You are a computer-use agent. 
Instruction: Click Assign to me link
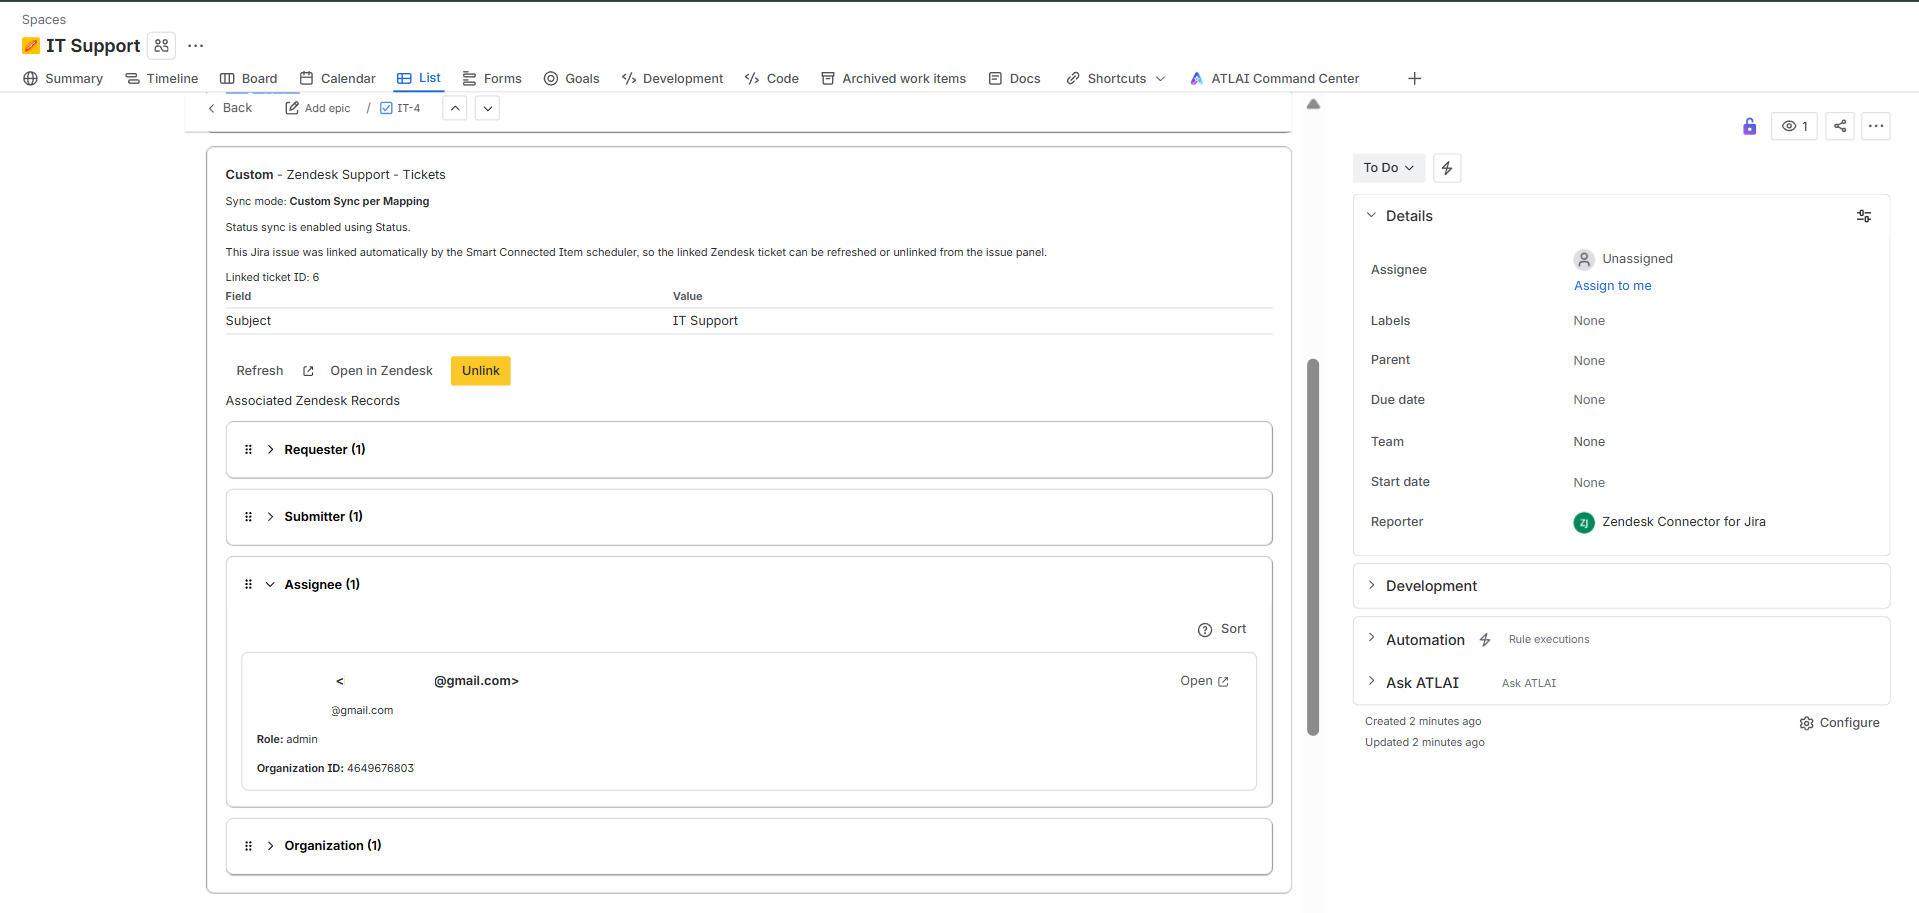(1613, 286)
